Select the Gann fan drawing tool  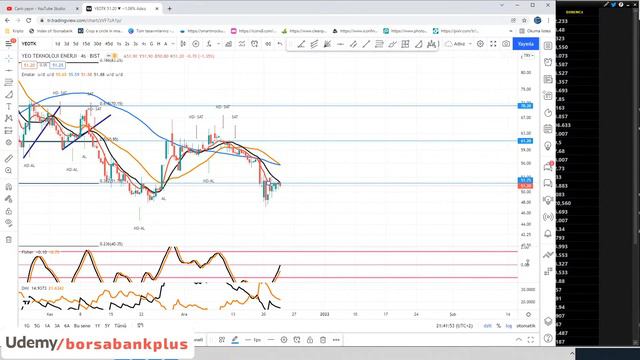pos(327,44)
